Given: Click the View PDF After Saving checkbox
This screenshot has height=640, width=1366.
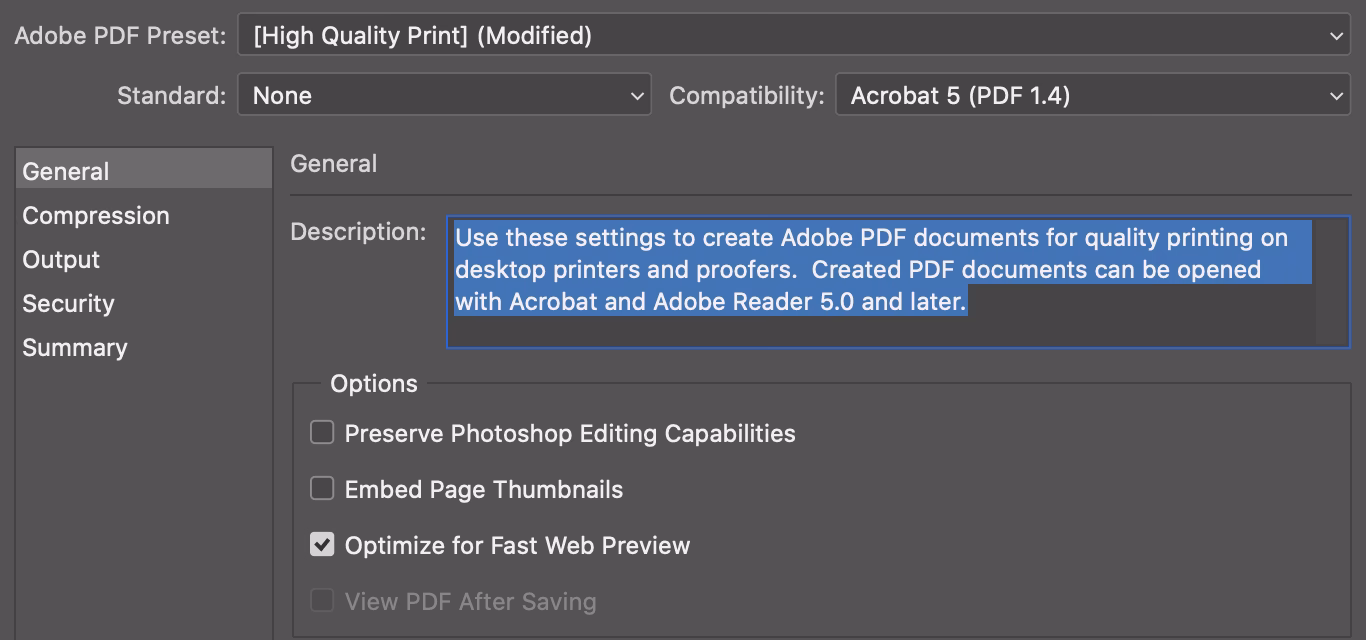Looking at the screenshot, I should pos(321,601).
